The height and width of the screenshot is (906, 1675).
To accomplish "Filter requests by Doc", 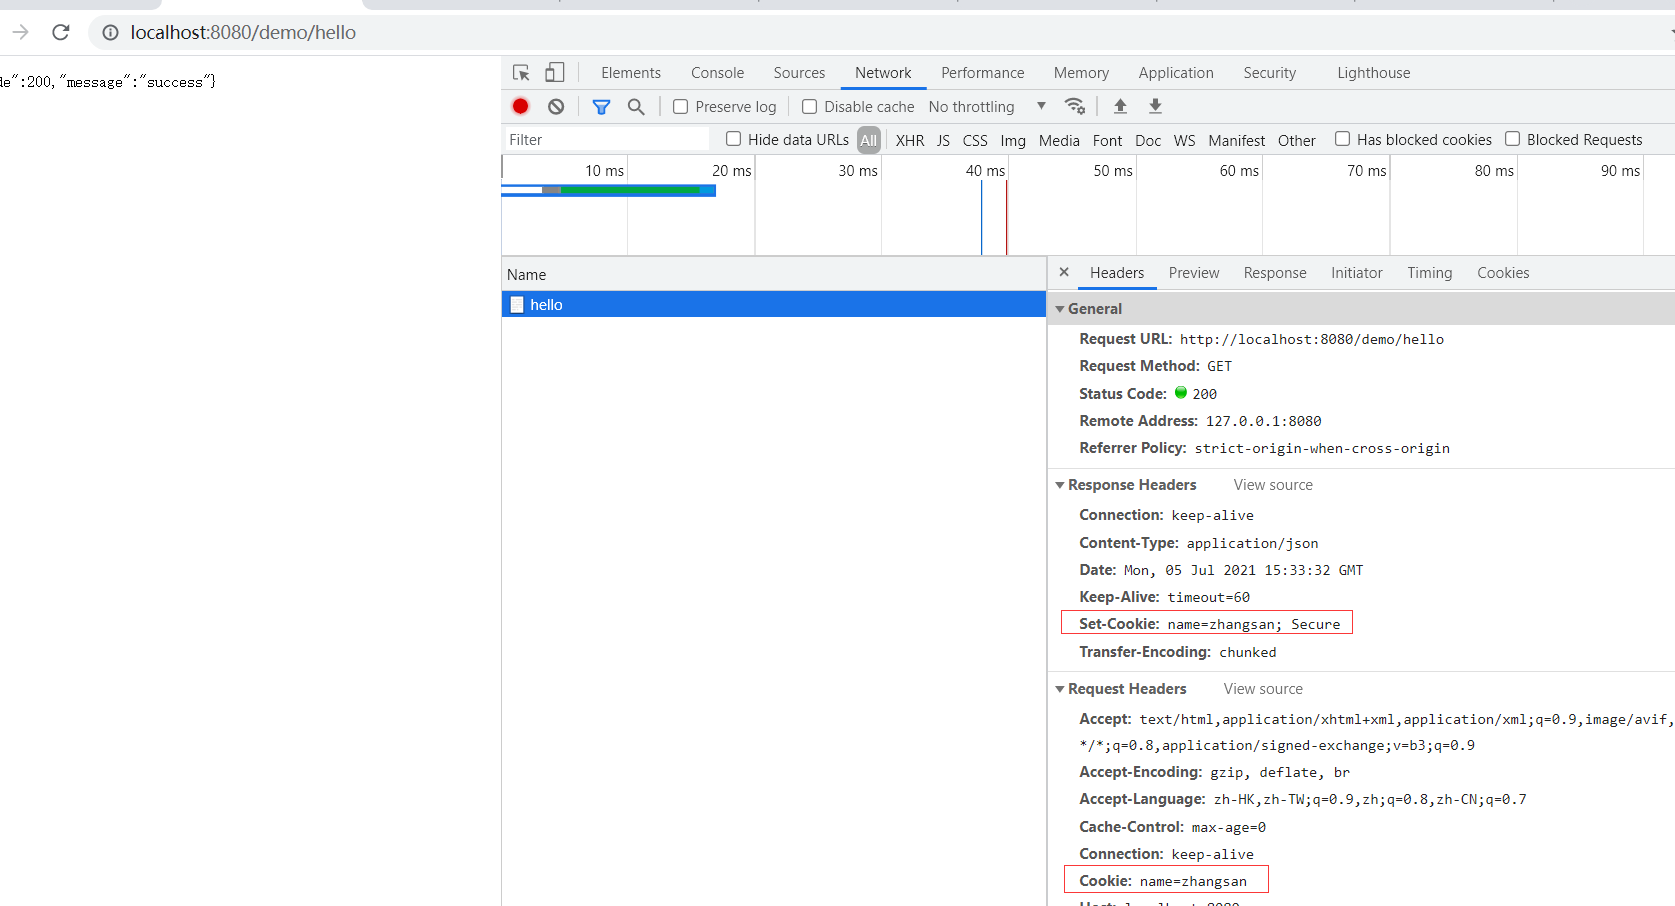I will point(1148,141).
